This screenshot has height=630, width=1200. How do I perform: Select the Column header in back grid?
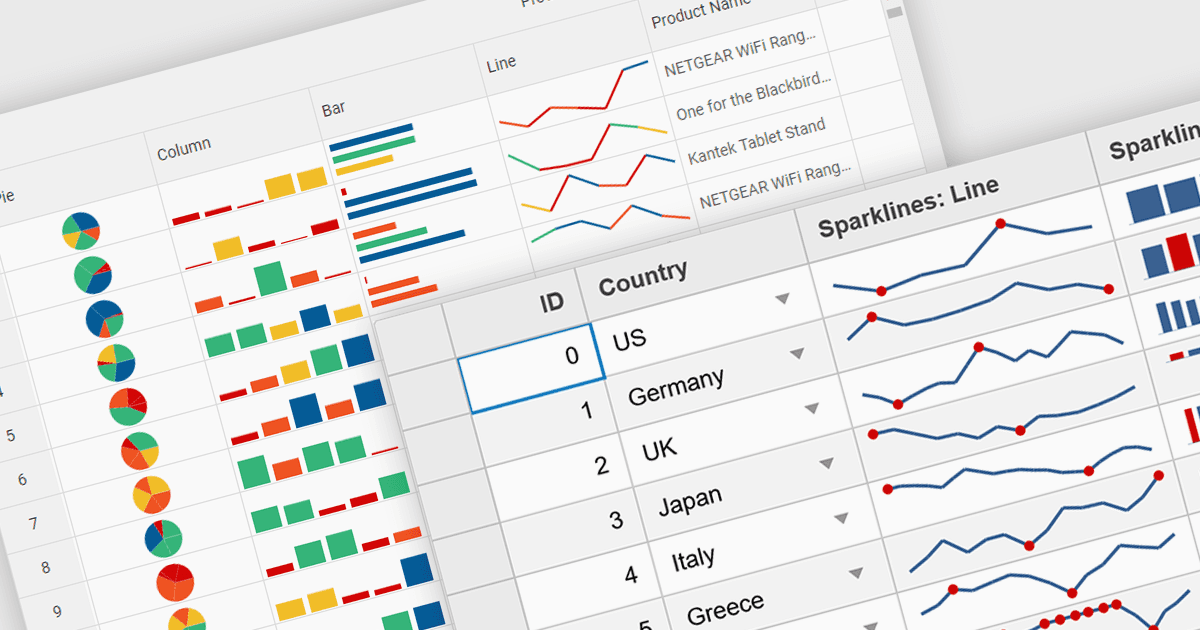(x=183, y=148)
